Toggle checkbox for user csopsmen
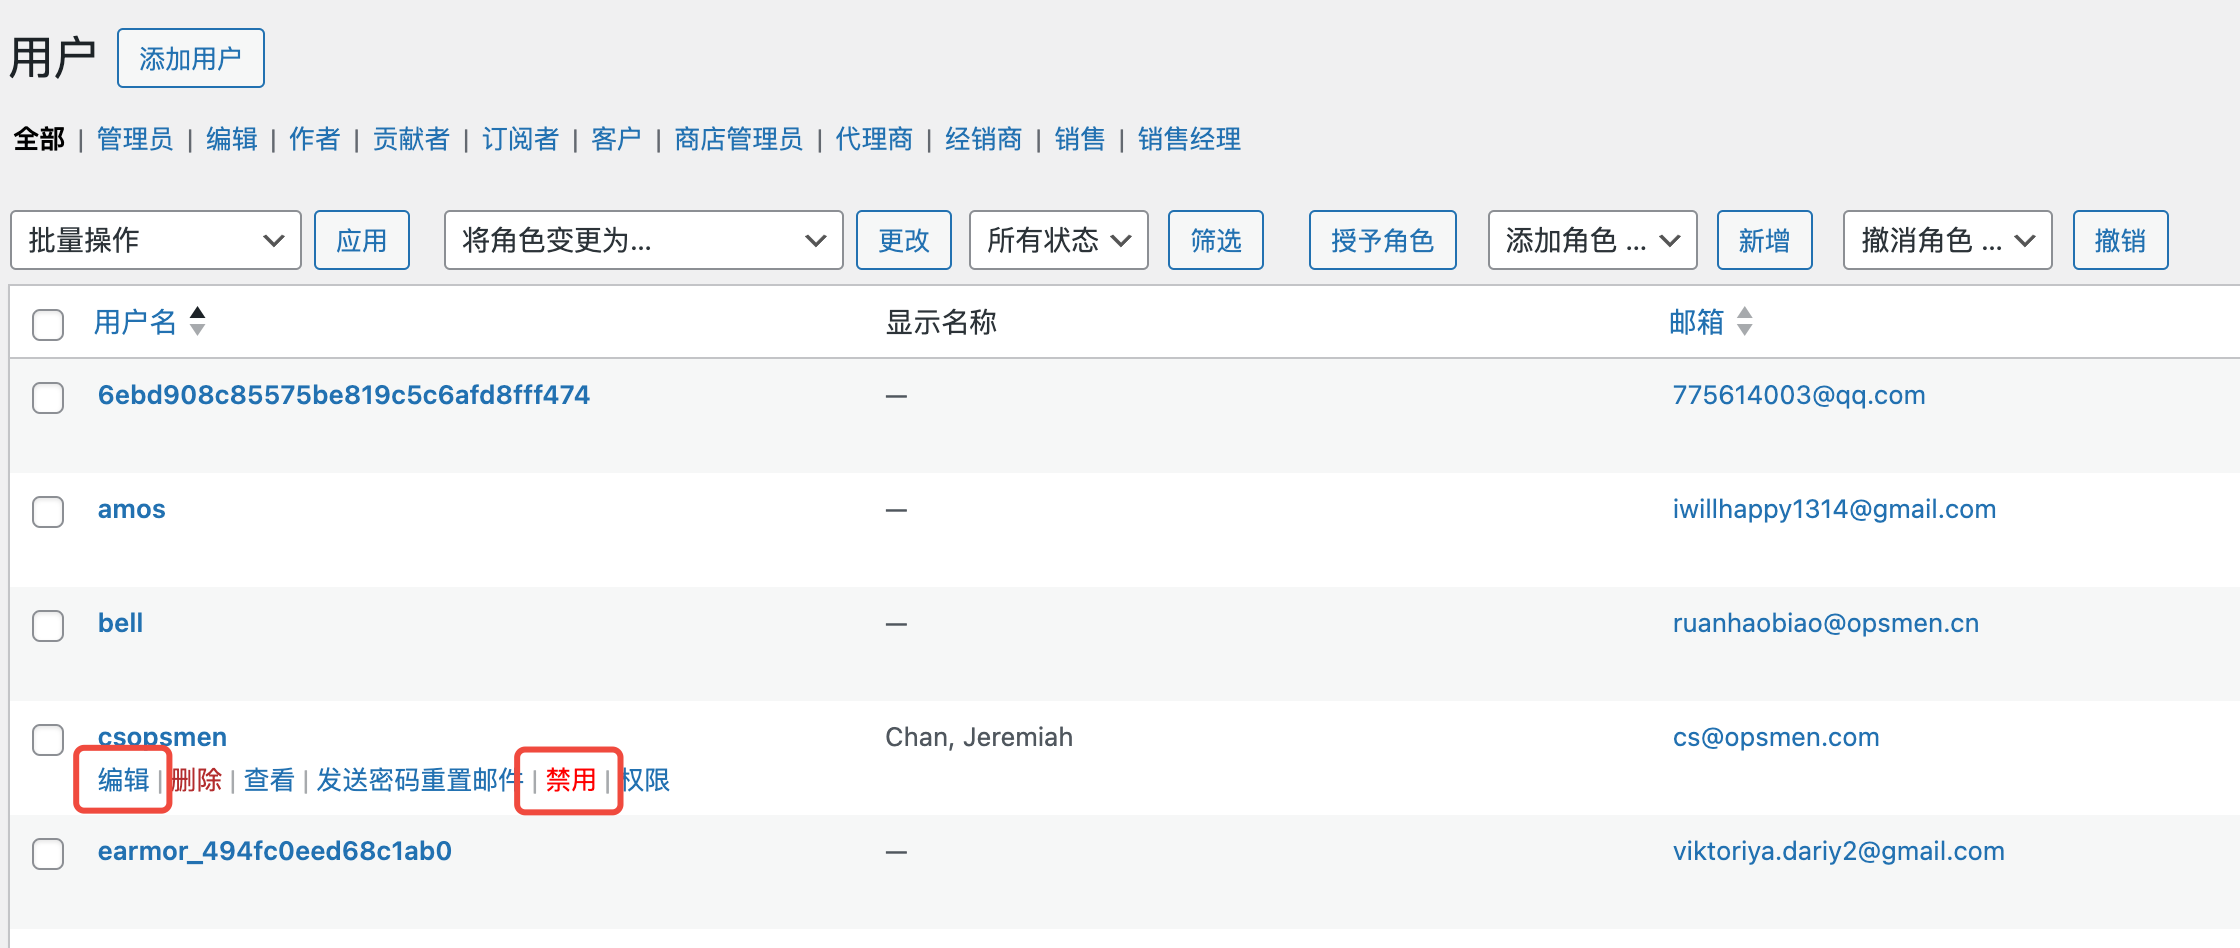This screenshot has height=948, width=2240. click(48, 740)
